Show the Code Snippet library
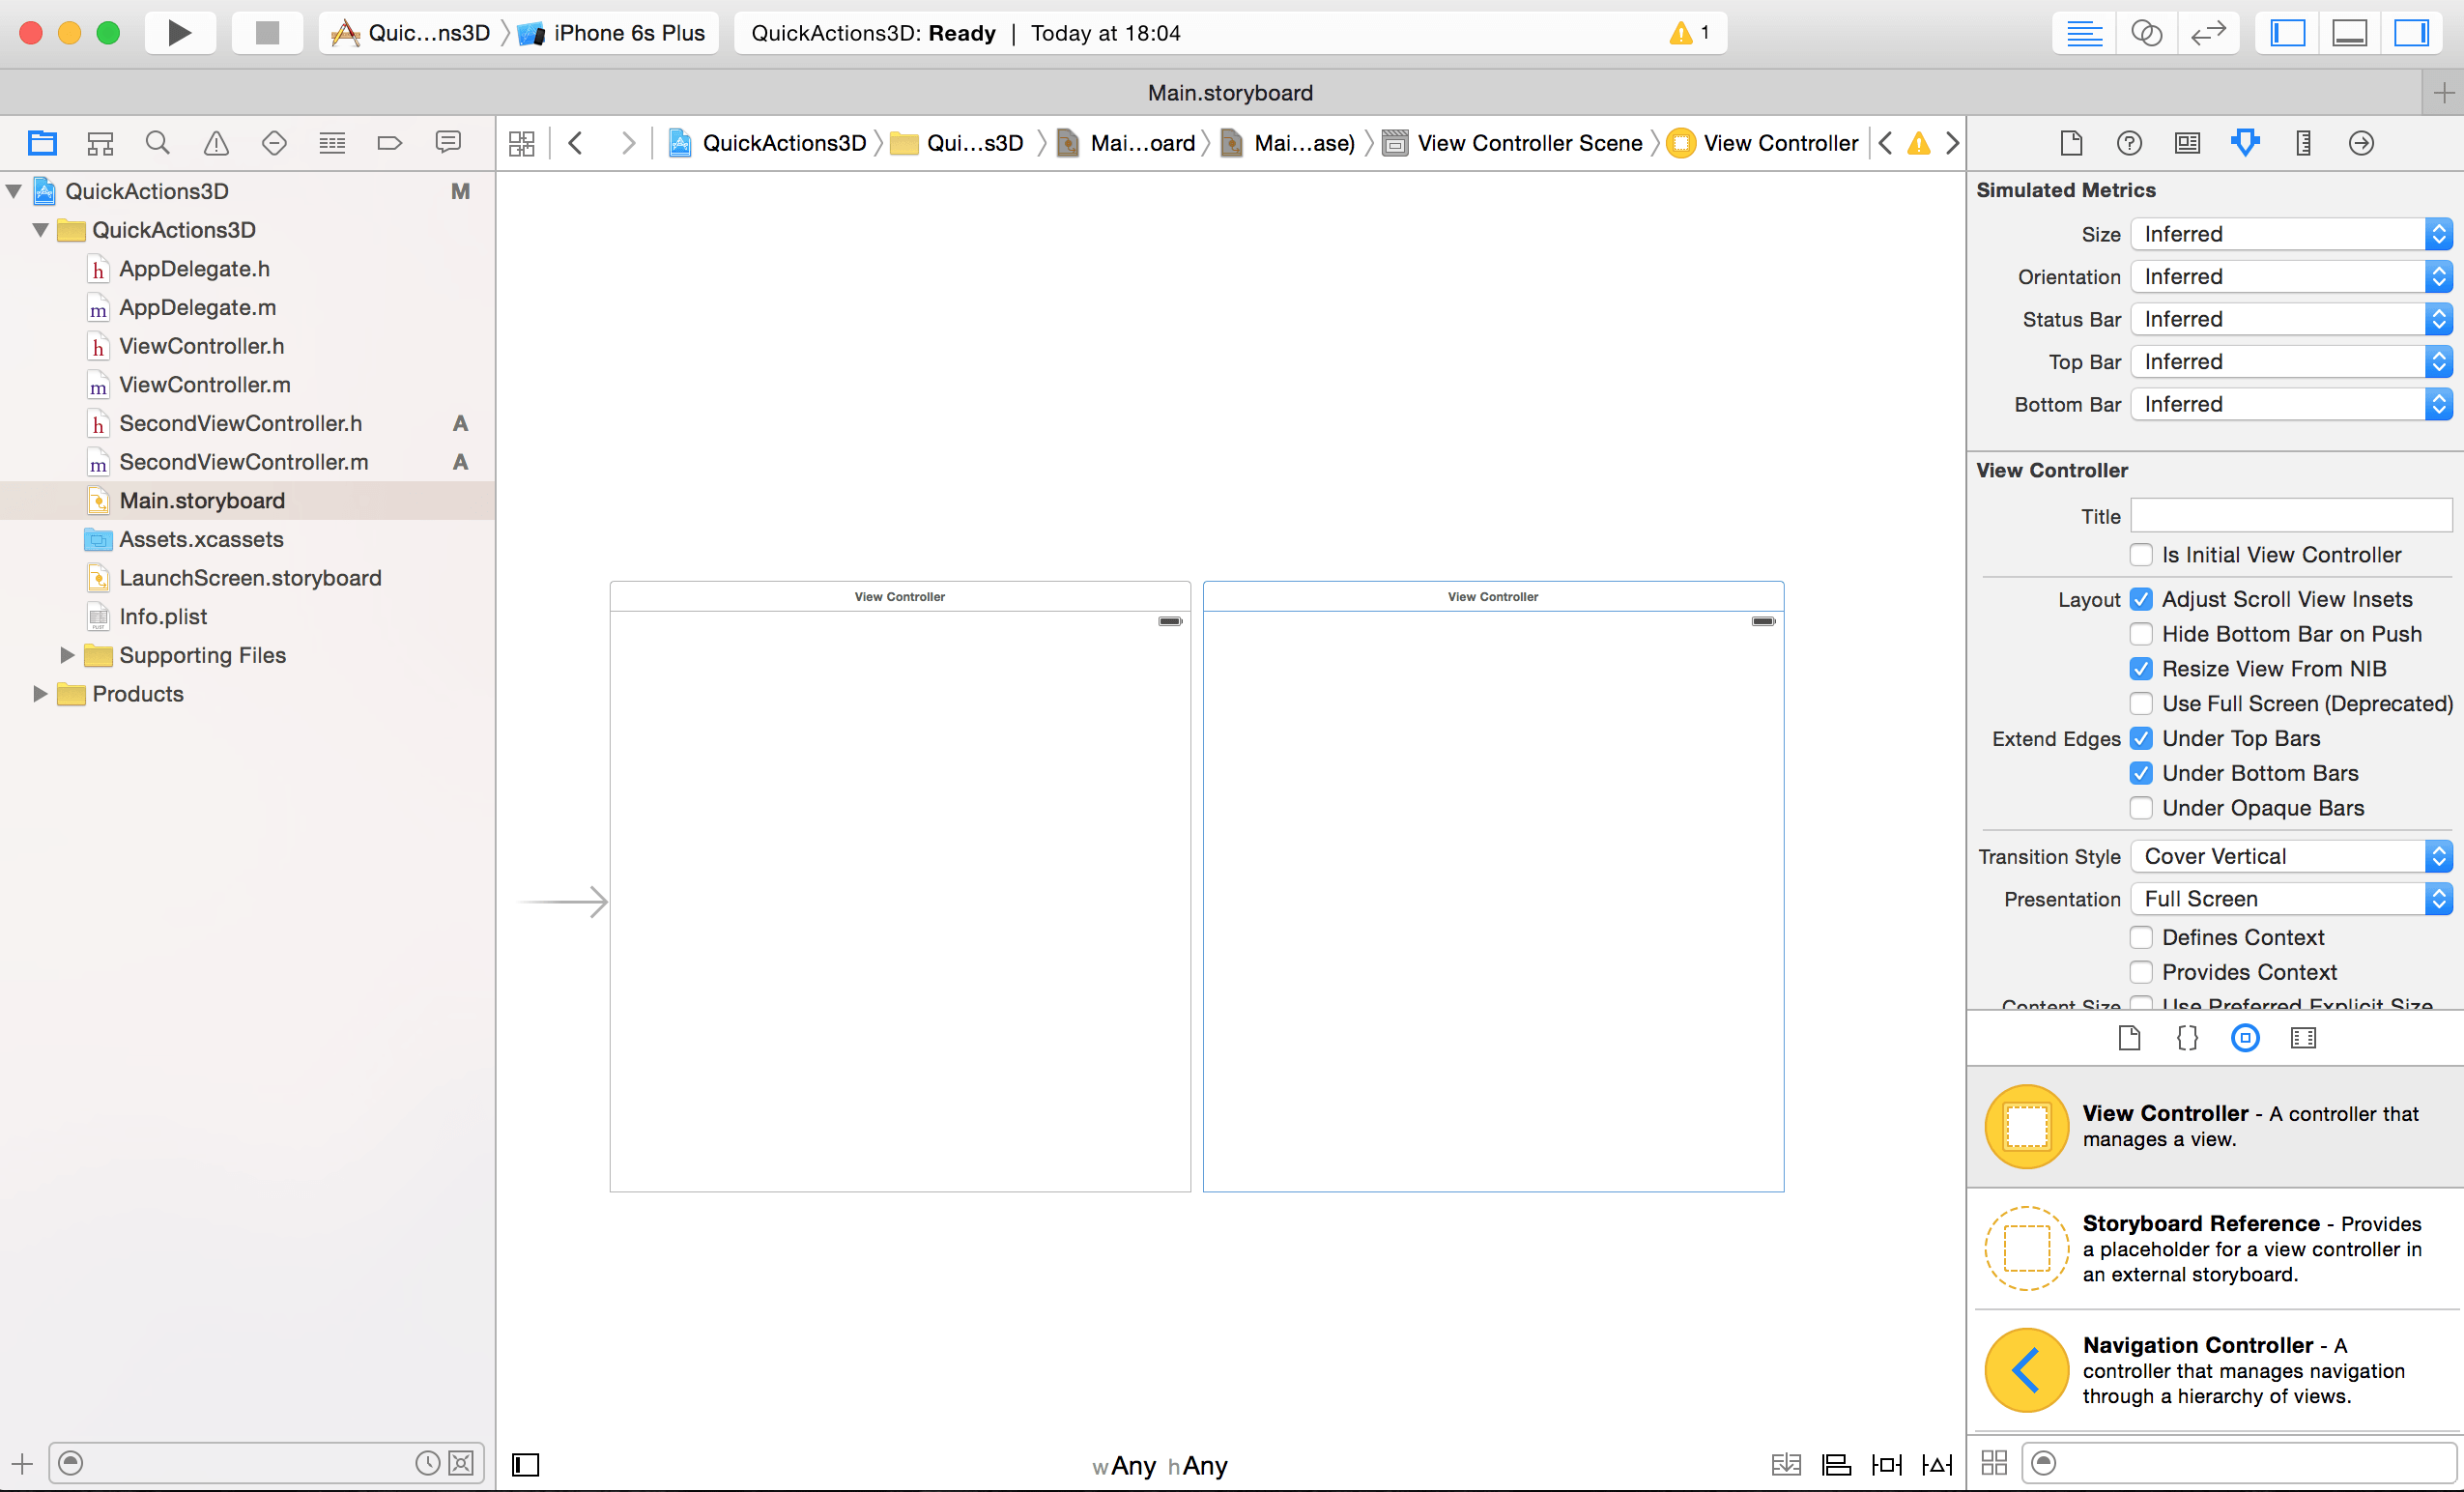2464x1492 pixels. tap(2187, 1038)
